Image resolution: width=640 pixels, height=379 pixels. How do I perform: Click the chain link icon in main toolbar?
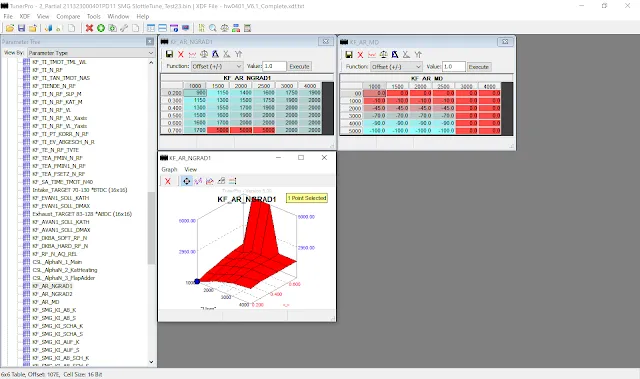[x=124, y=28]
